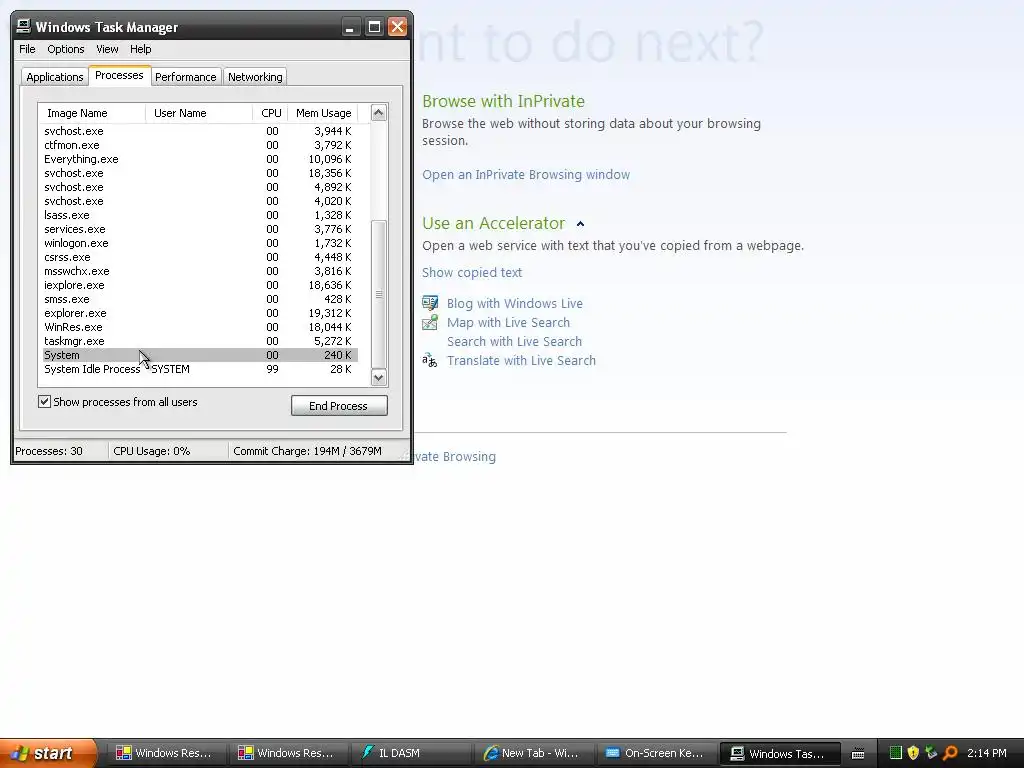
Task: Click Show copied text link
Action: (472, 272)
